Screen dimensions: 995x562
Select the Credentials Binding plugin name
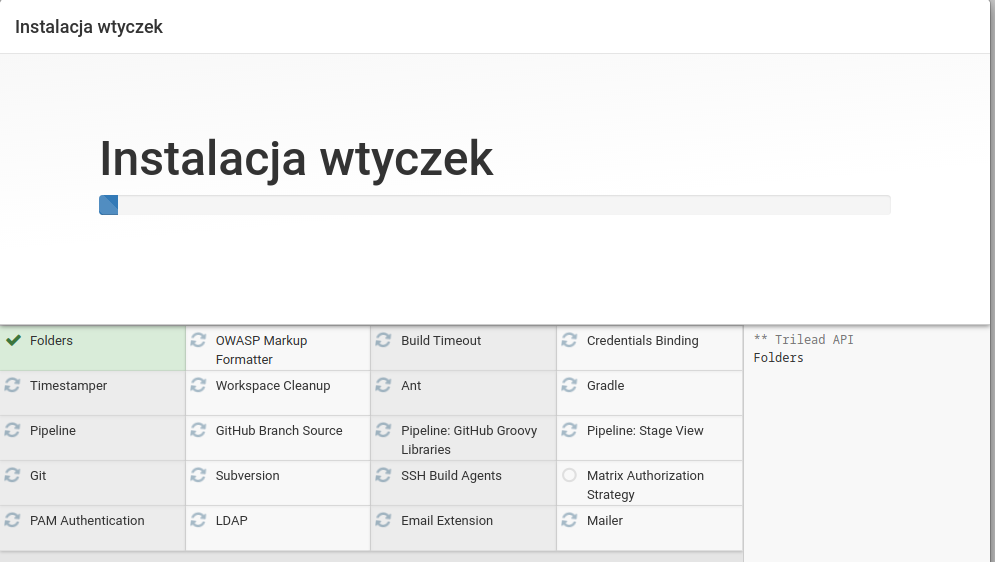coord(643,341)
